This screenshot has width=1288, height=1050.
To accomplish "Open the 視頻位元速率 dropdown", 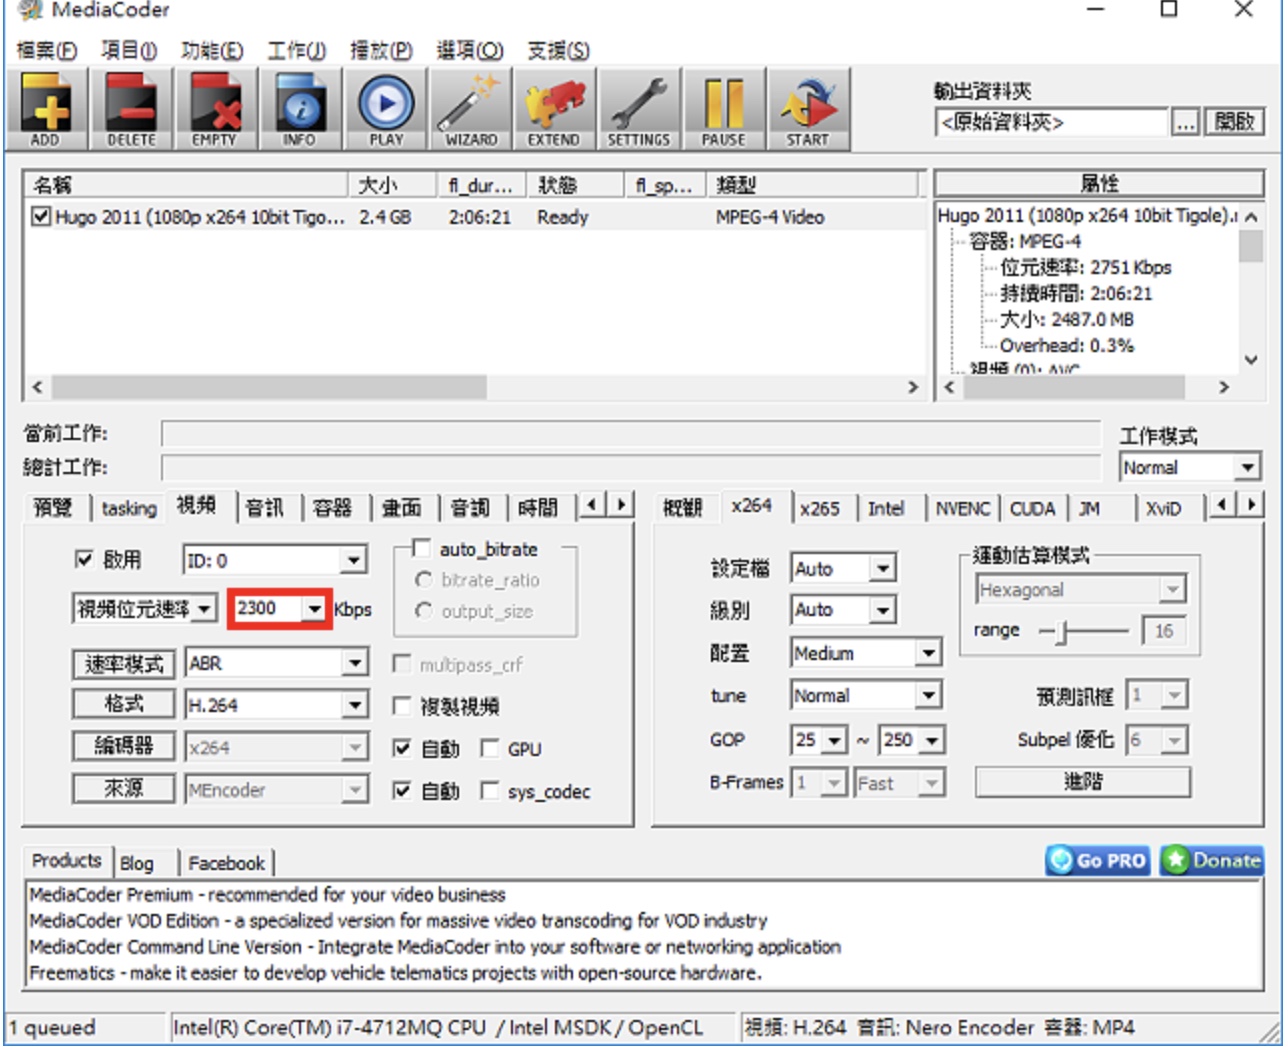I will (x=145, y=608).
